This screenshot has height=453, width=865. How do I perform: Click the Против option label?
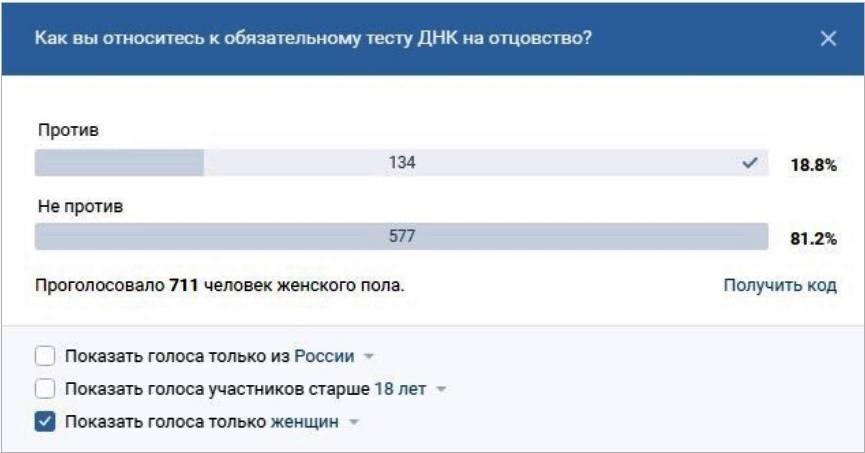[68, 130]
